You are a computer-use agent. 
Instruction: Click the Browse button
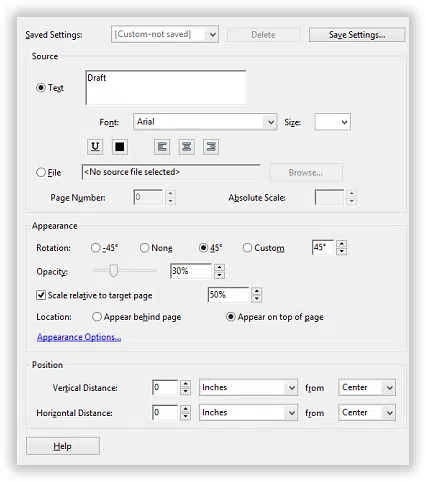(x=306, y=172)
